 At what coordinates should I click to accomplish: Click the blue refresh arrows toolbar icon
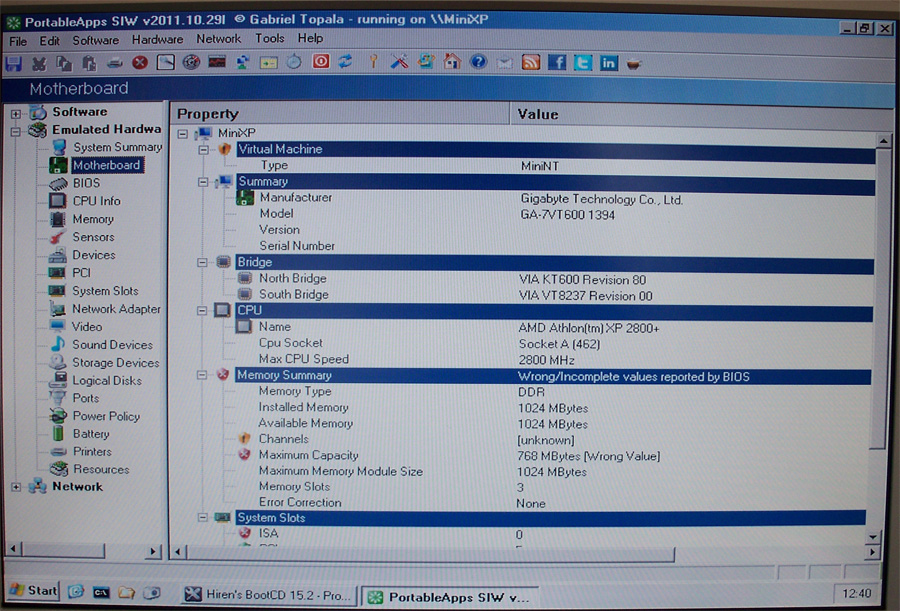(346, 61)
